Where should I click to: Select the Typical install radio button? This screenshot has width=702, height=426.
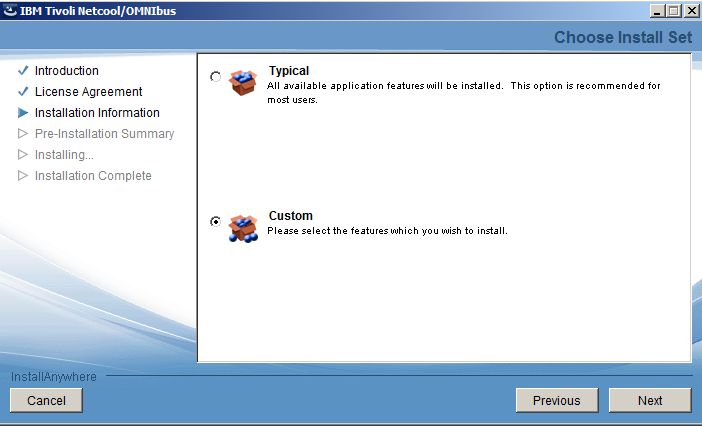coord(215,77)
